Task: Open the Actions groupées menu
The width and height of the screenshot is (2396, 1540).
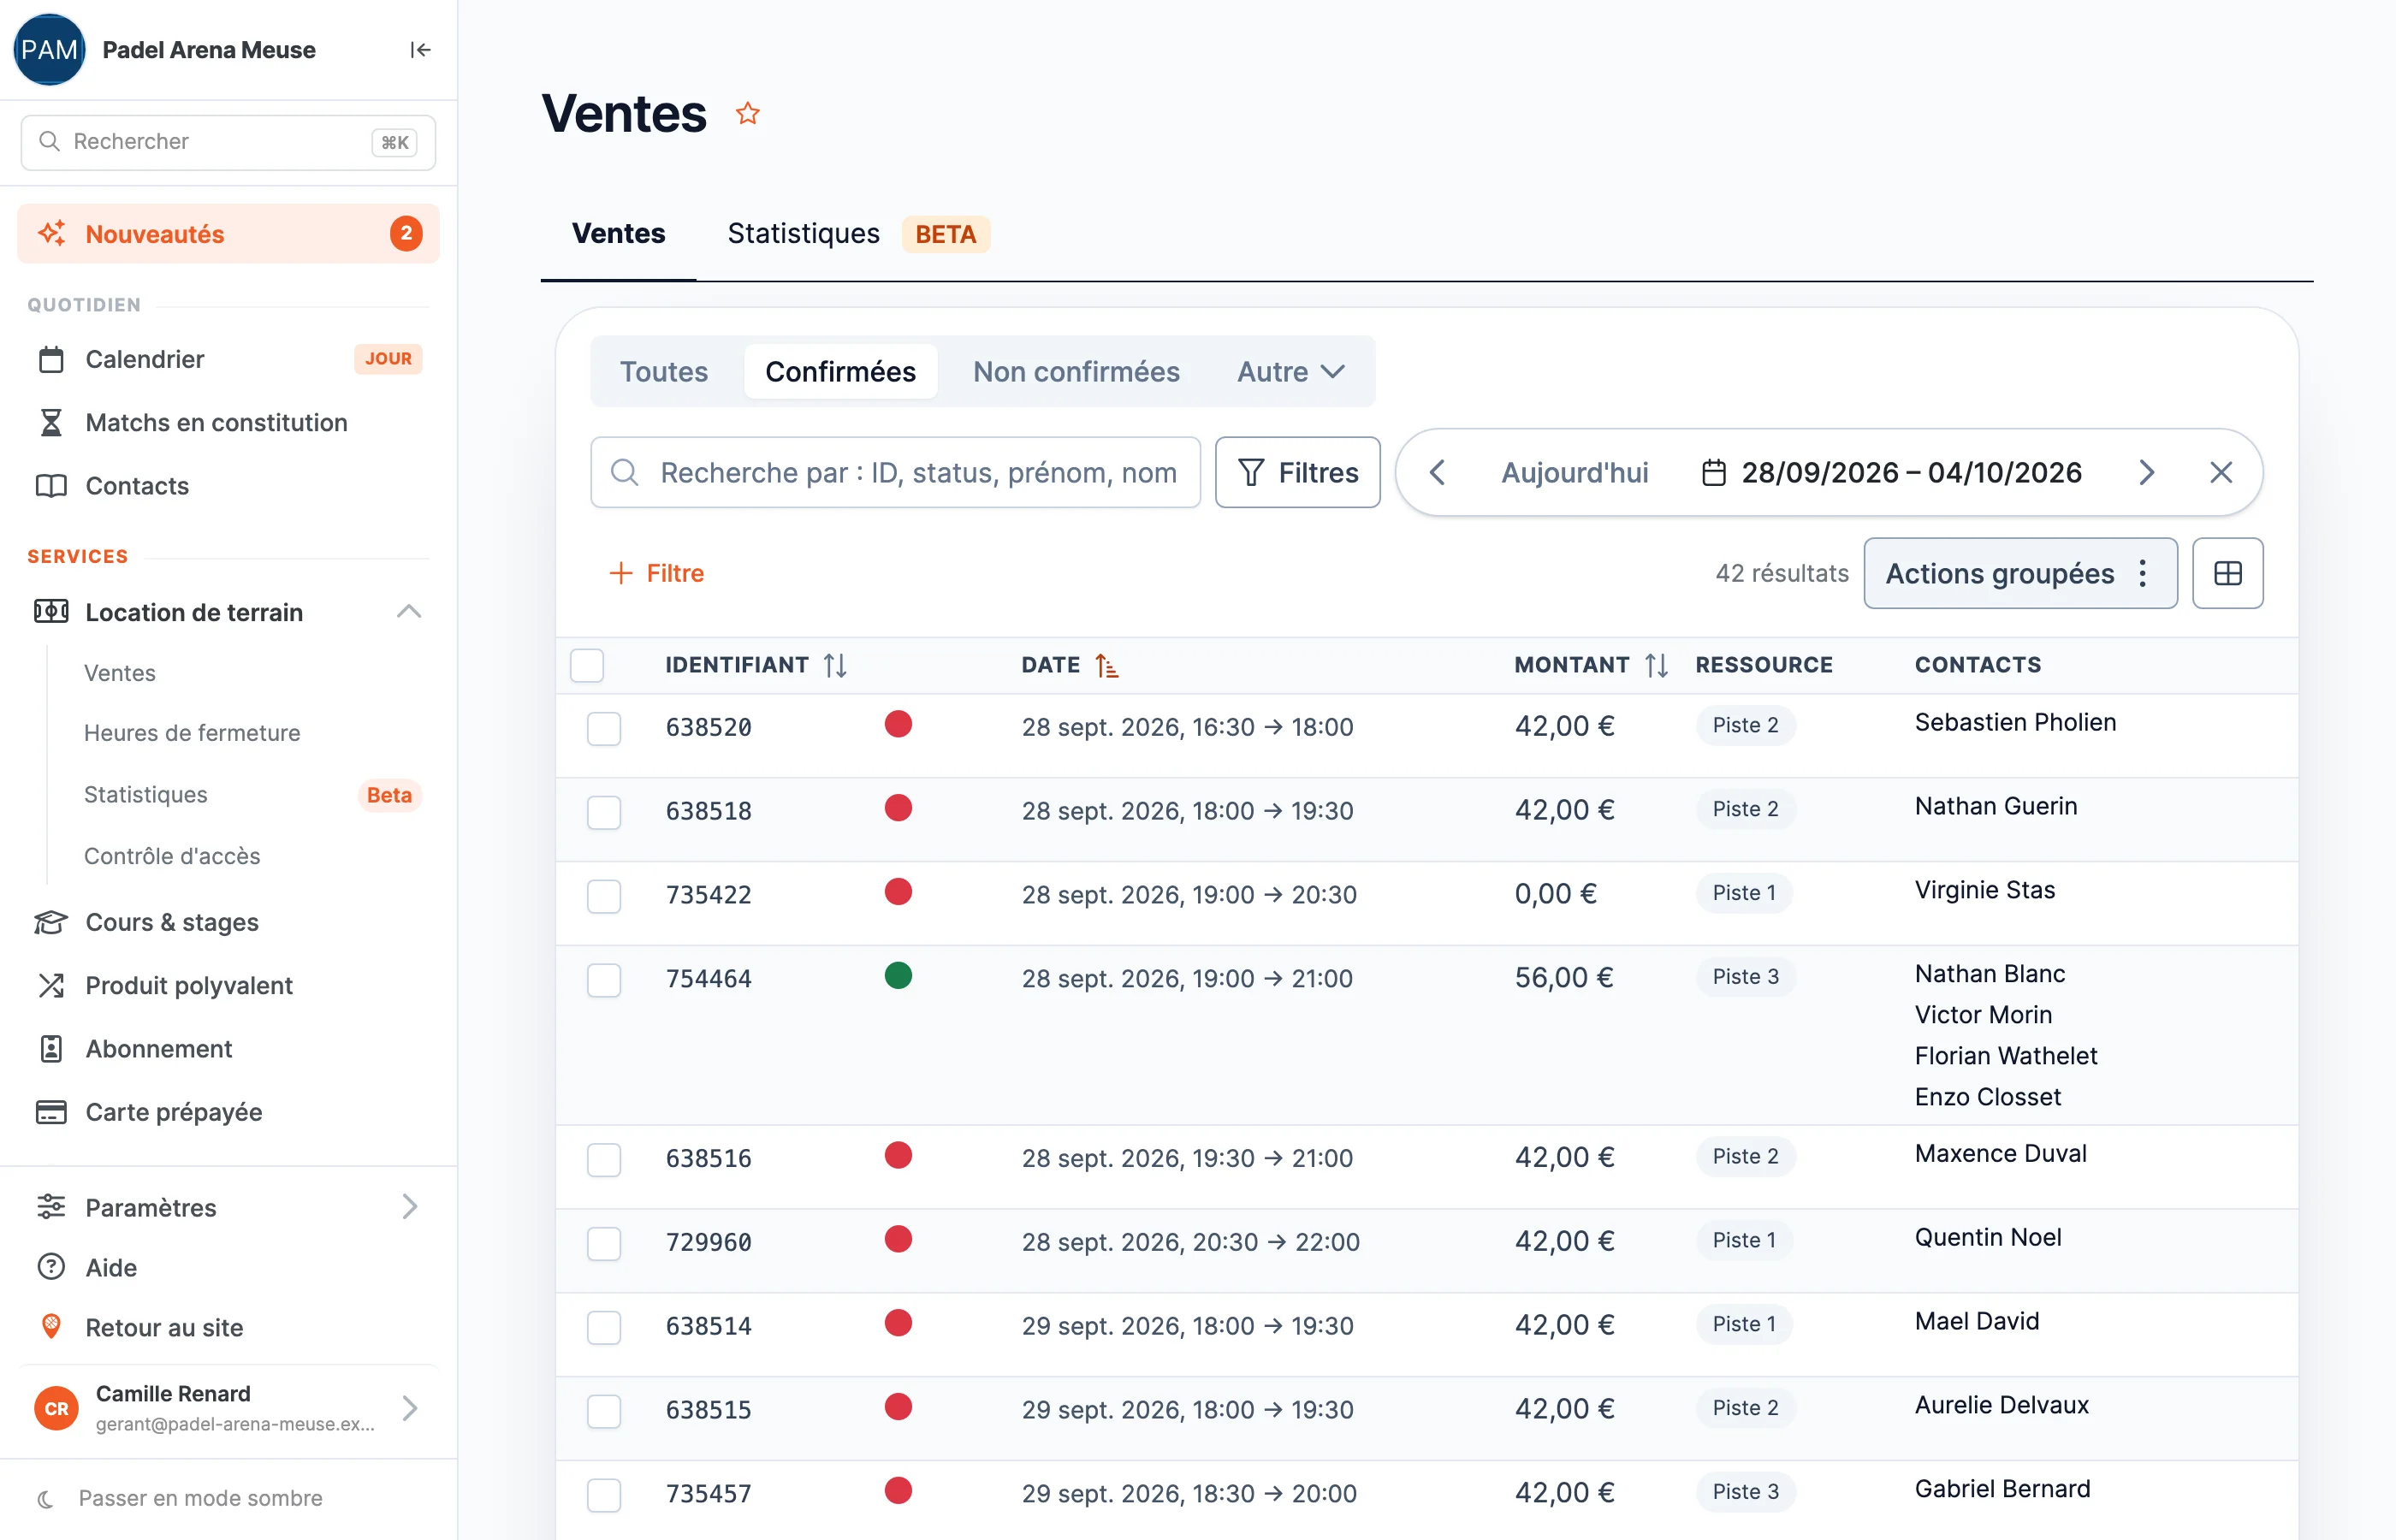Action: click(2020, 573)
